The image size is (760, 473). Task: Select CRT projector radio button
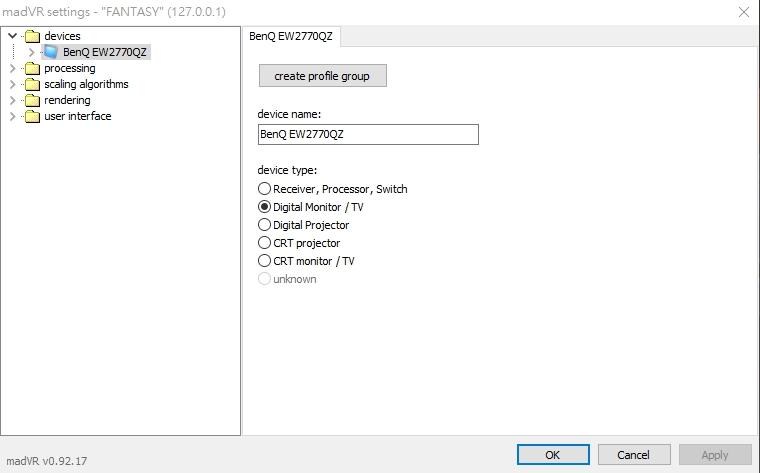265,243
